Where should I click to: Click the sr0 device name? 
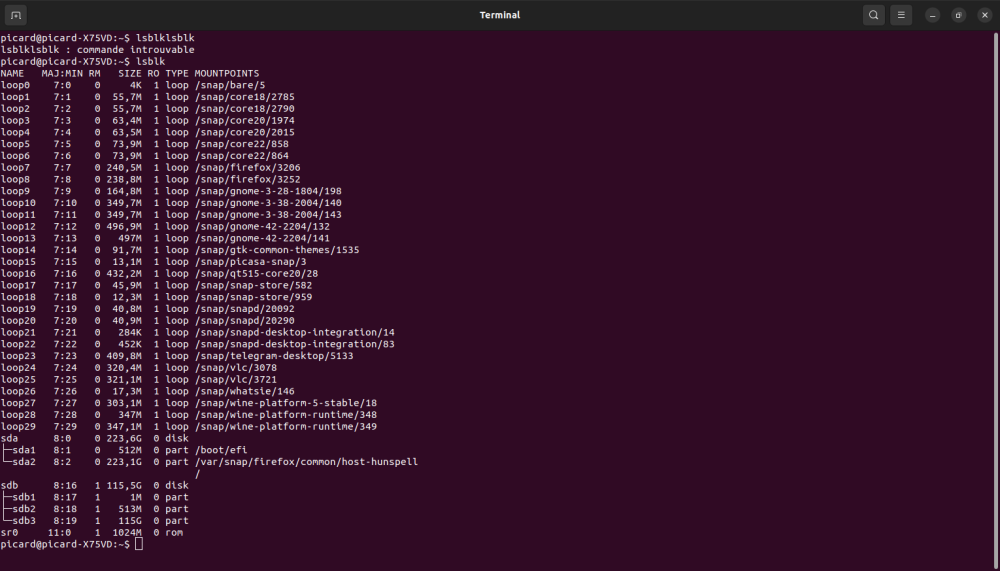(x=9, y=533)
